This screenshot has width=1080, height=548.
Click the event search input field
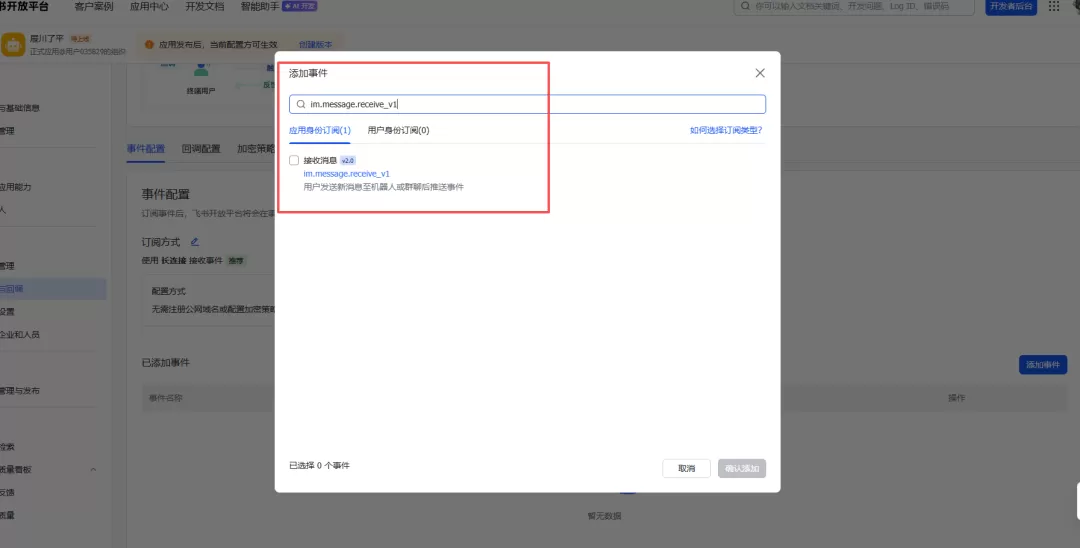tap(527, 105)
